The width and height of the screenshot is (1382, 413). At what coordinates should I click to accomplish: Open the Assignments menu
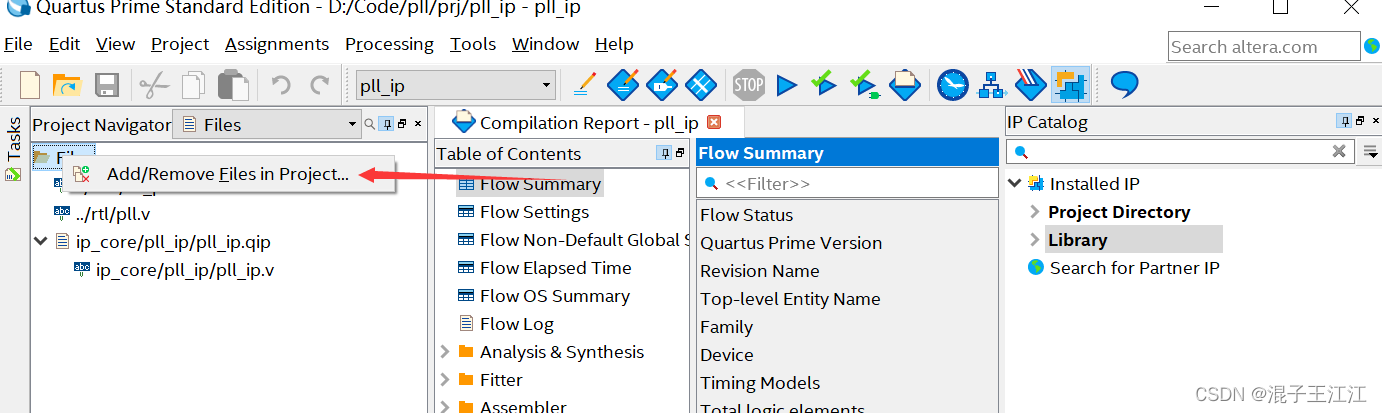coord(277,44)
